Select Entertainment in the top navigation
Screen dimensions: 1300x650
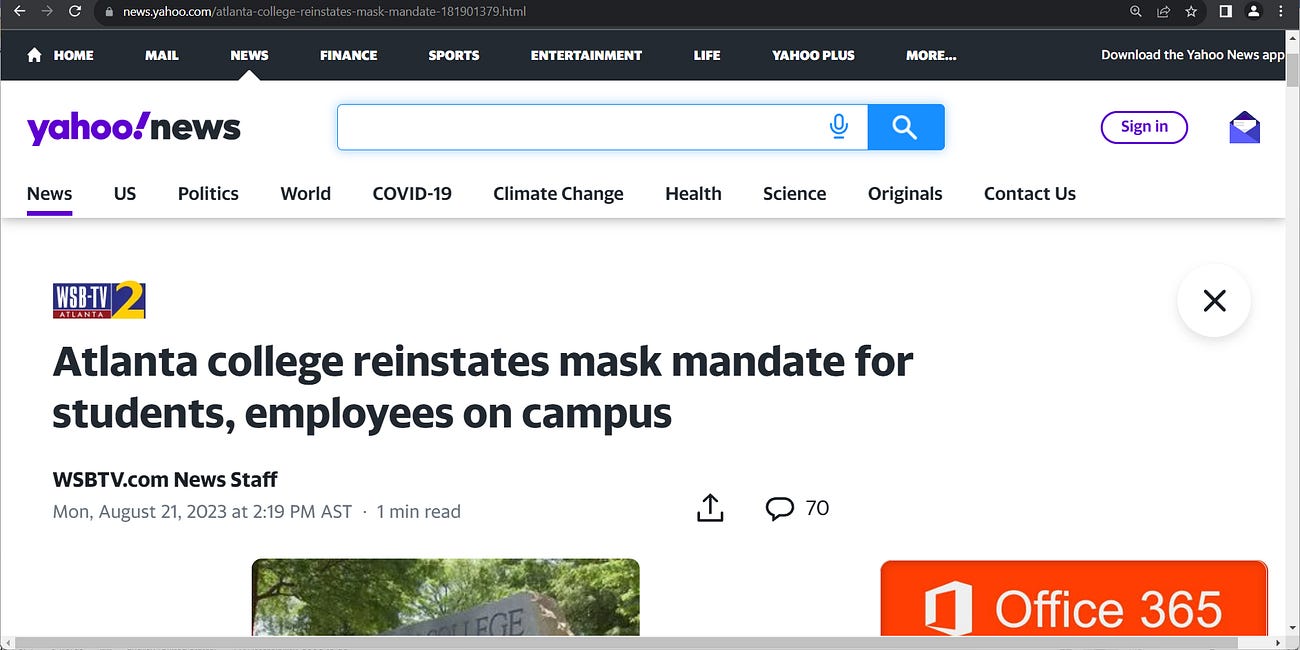coord(586,55)
